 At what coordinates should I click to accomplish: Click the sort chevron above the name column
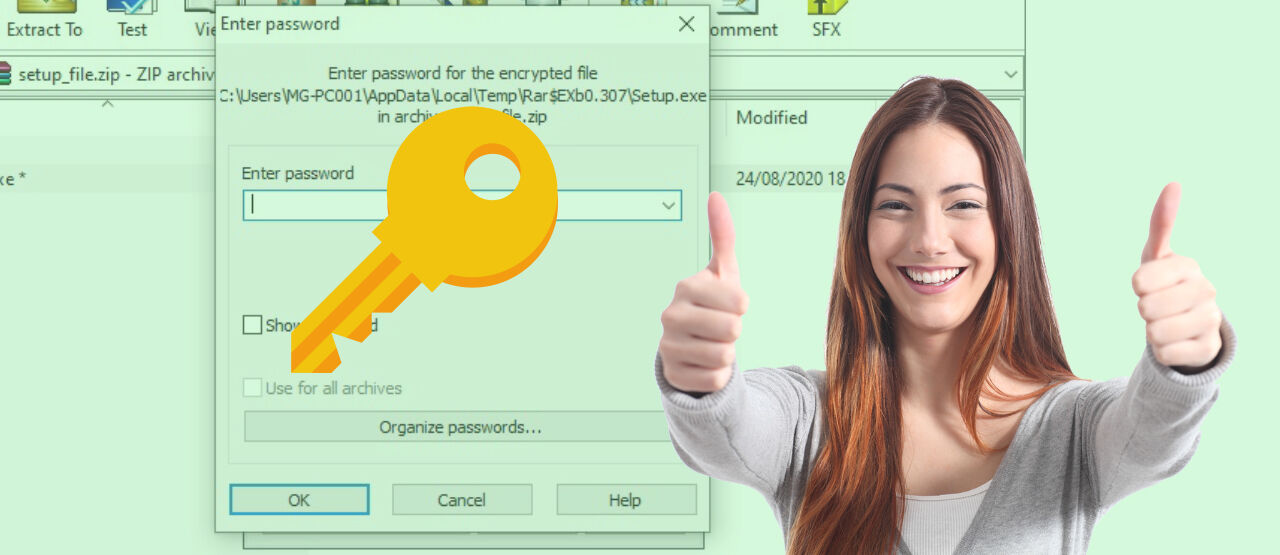107,103
